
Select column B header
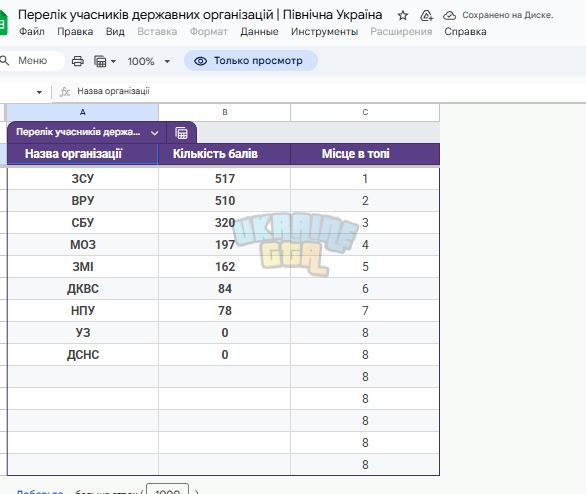[x=225, y=112]
